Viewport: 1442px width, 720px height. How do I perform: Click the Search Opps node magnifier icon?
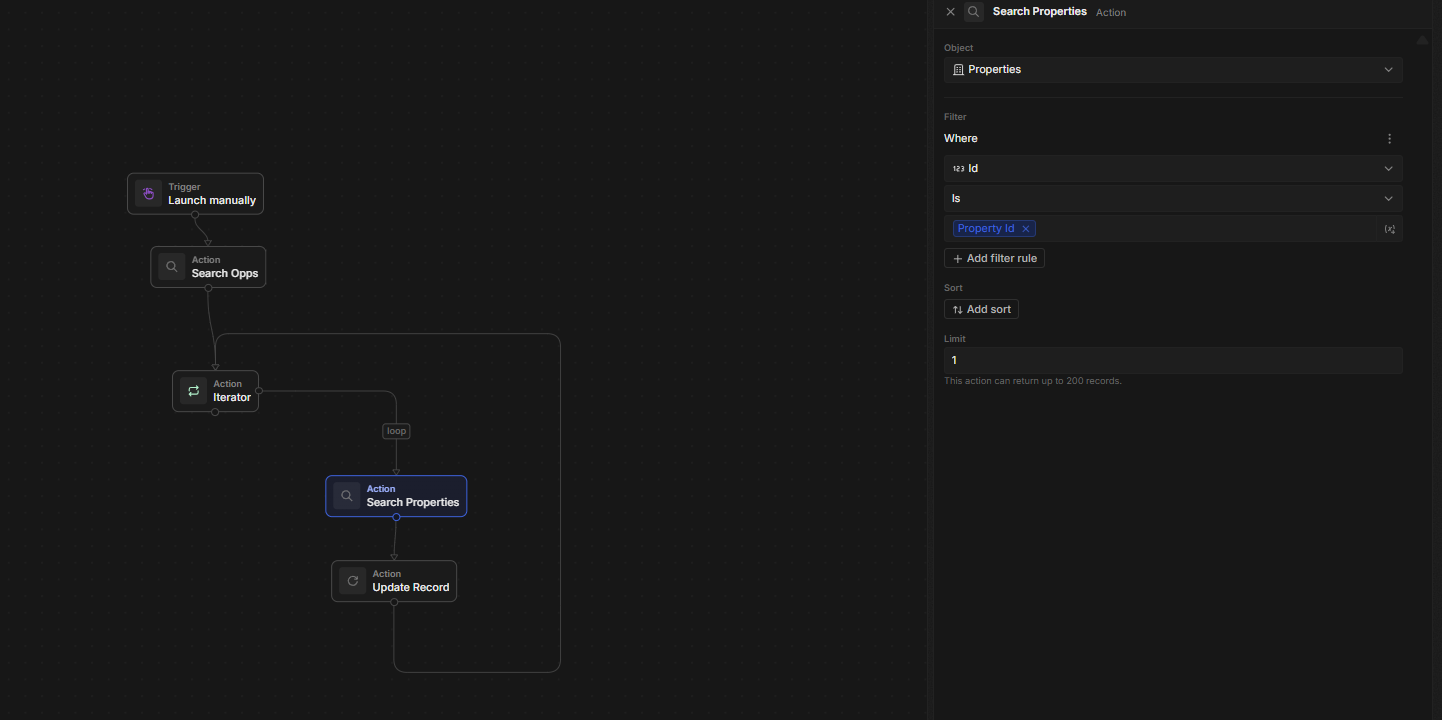tap(172, 267)
